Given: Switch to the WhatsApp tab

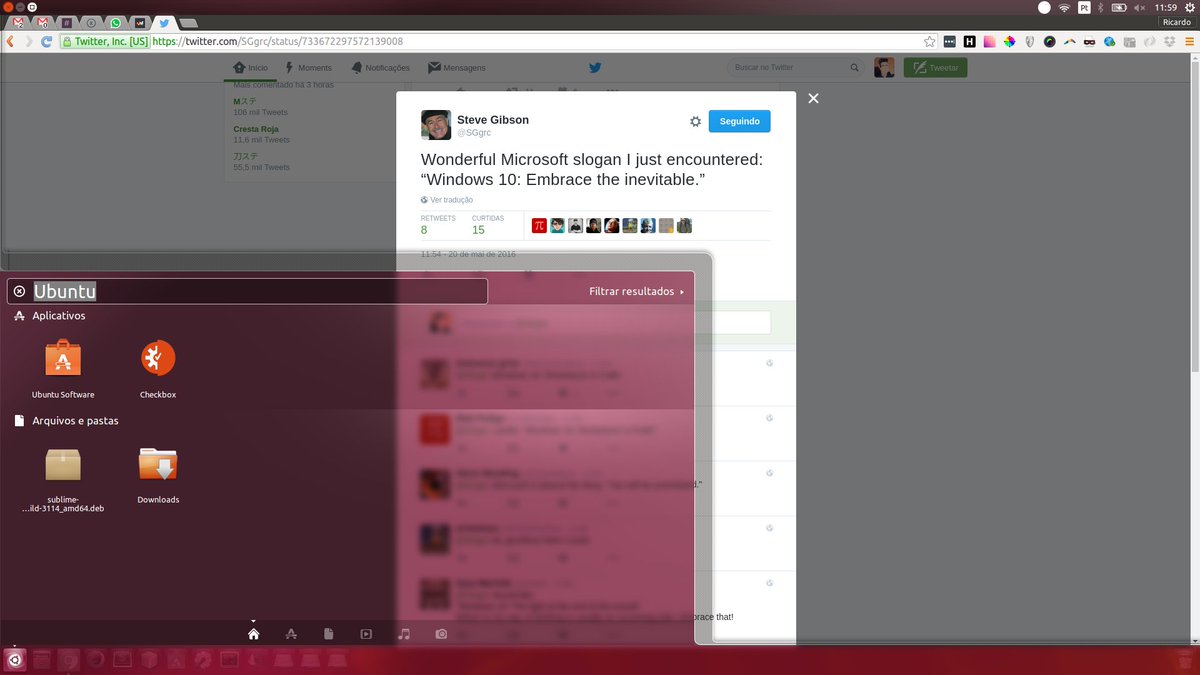Looking at the screenshot, I should 115,22.
